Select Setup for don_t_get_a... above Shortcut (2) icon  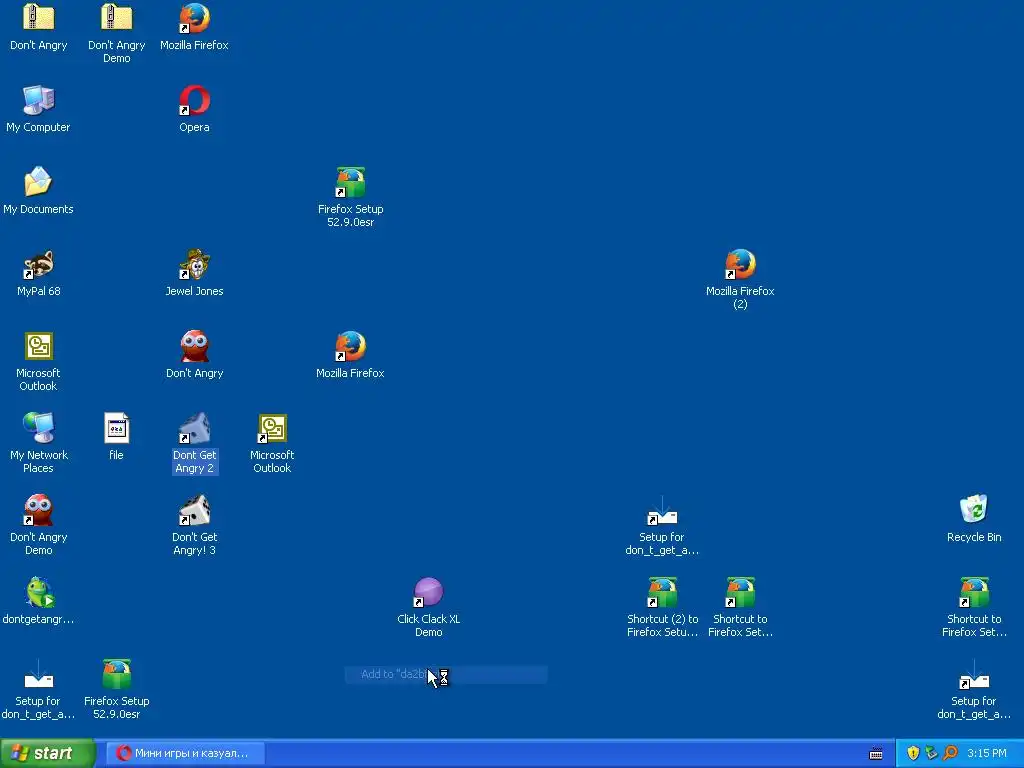pyautogui.click(x=662, y=510)
